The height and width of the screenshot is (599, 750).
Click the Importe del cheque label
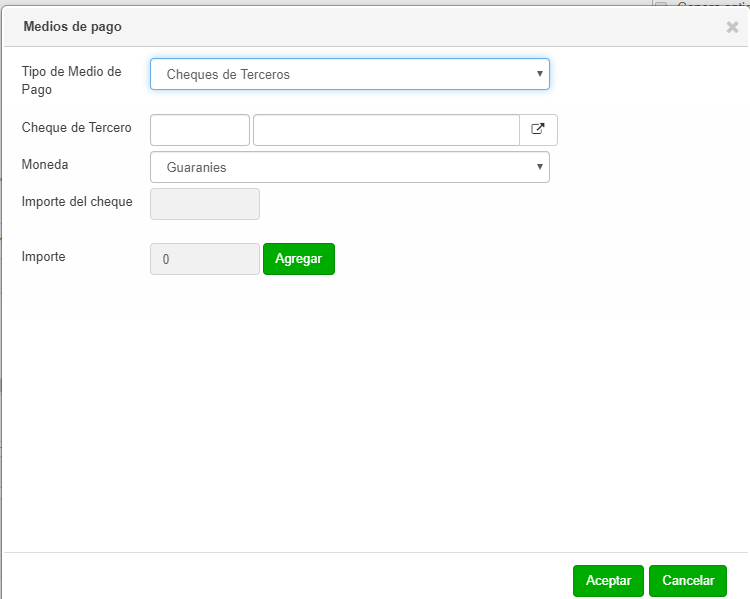pyautogui.click(x=77, y=201)
